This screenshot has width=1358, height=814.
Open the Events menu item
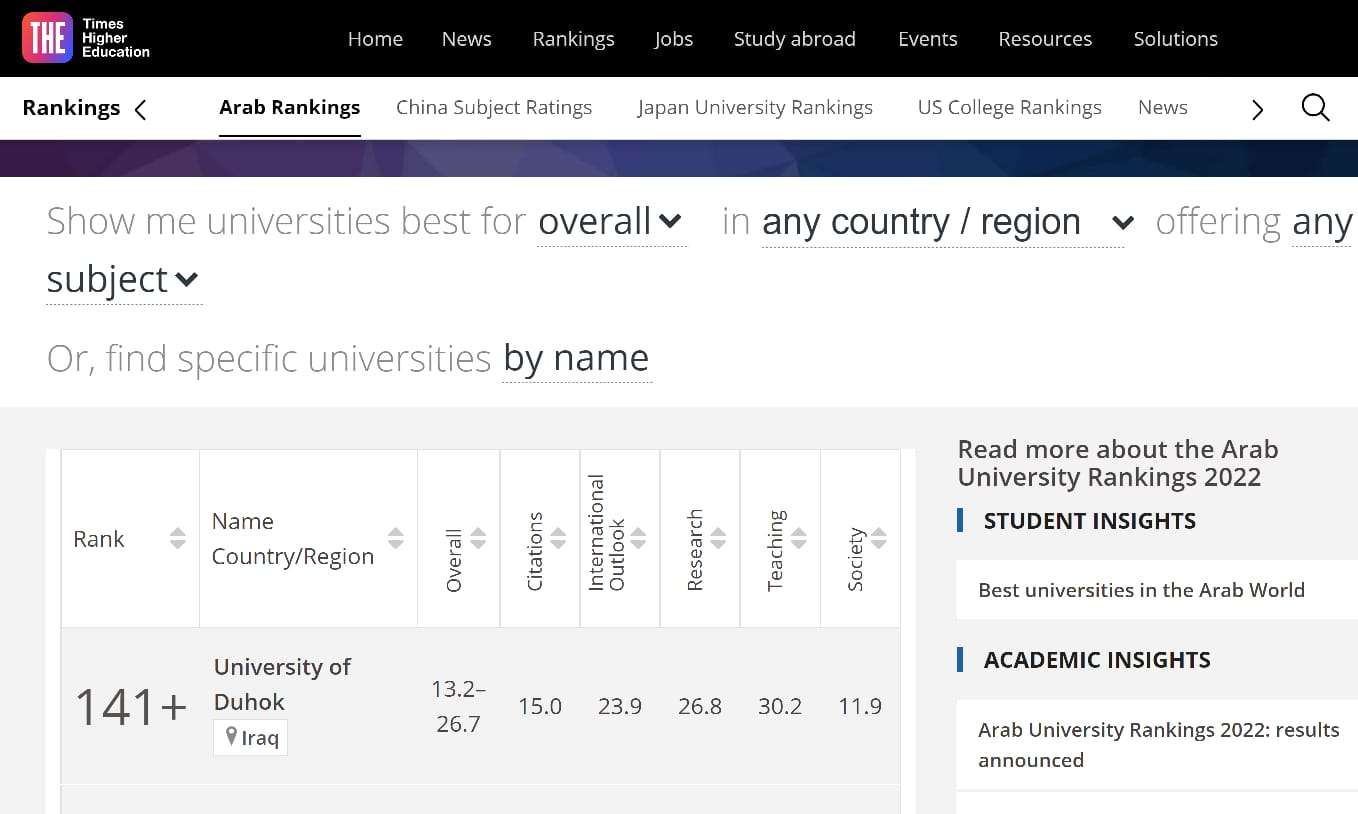pos(928,39)
